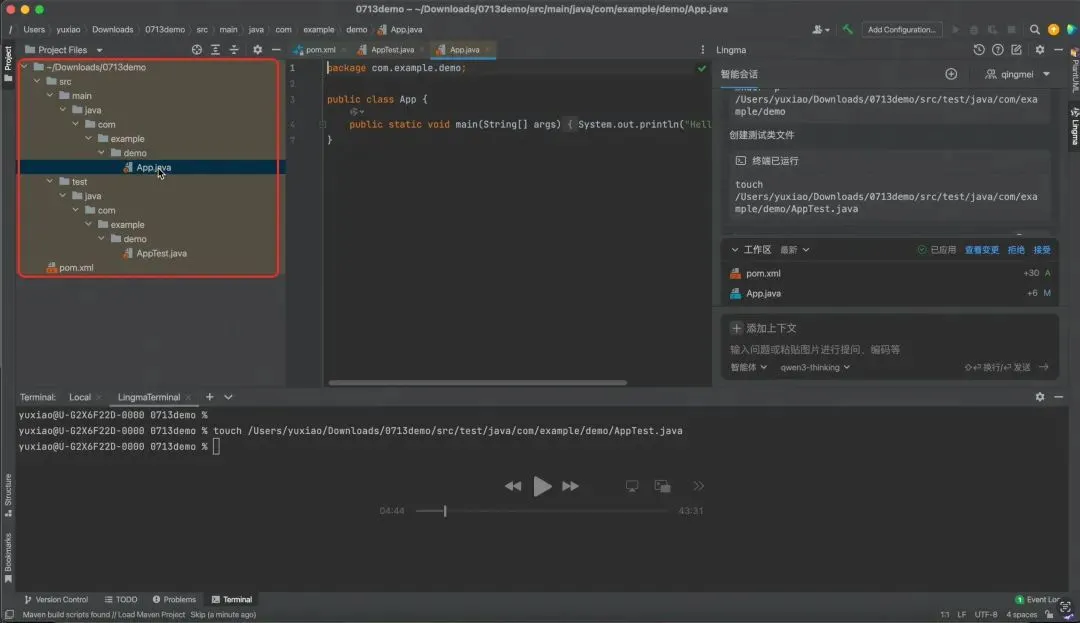Click Add Configuration button
Image resolution: width=1080 pixels, height=623 pixels.
click(x=901, y=30)
